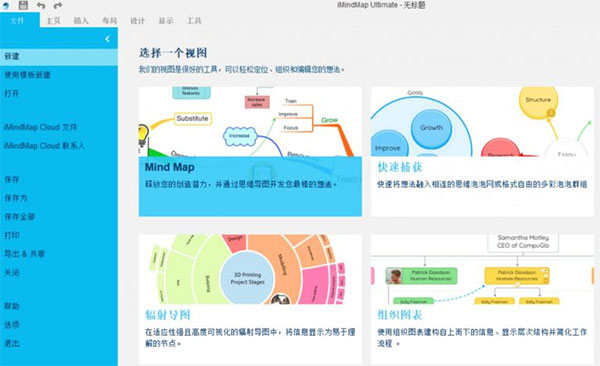Select the Mind Map view preview image
600x366 pixels.
250,121
